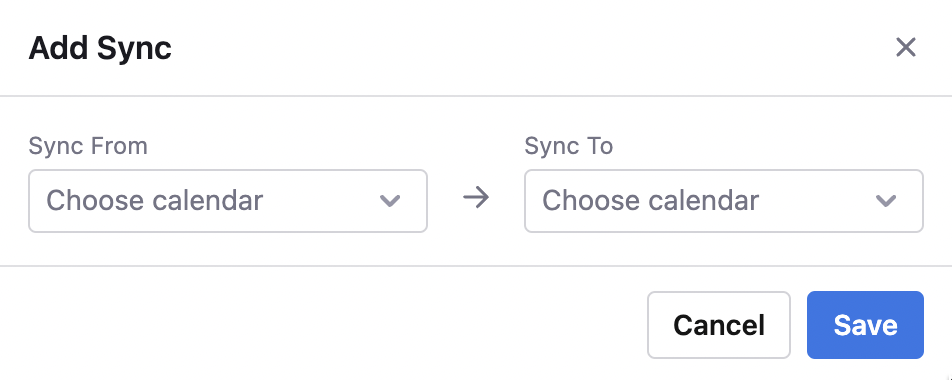Focus the Sync To combo box
This screenshot has height=380, width=952.
(724, 201)
